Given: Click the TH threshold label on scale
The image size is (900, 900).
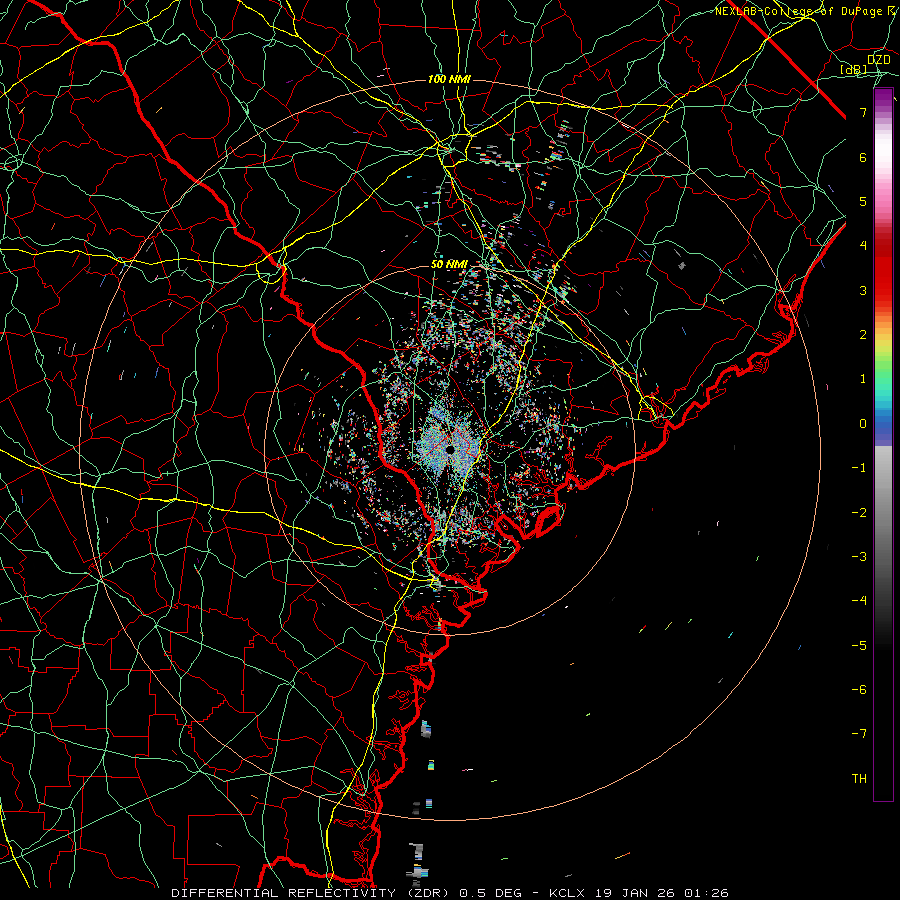Looking at the screenshot, I should pyautogui.click(x=859, y=779).
